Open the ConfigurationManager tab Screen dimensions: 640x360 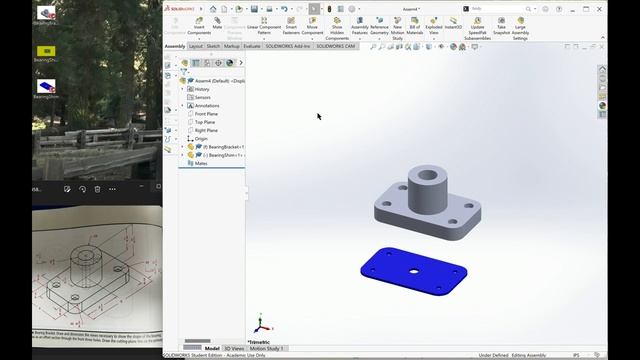tap(207, 63)
